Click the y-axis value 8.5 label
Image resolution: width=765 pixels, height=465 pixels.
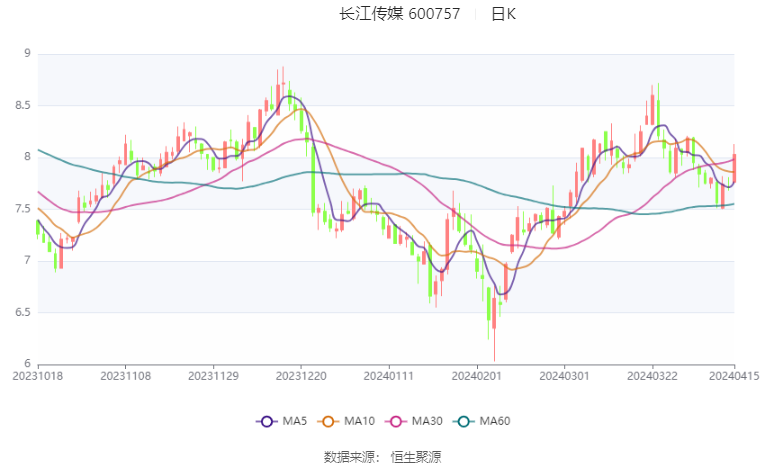point(21,105)
